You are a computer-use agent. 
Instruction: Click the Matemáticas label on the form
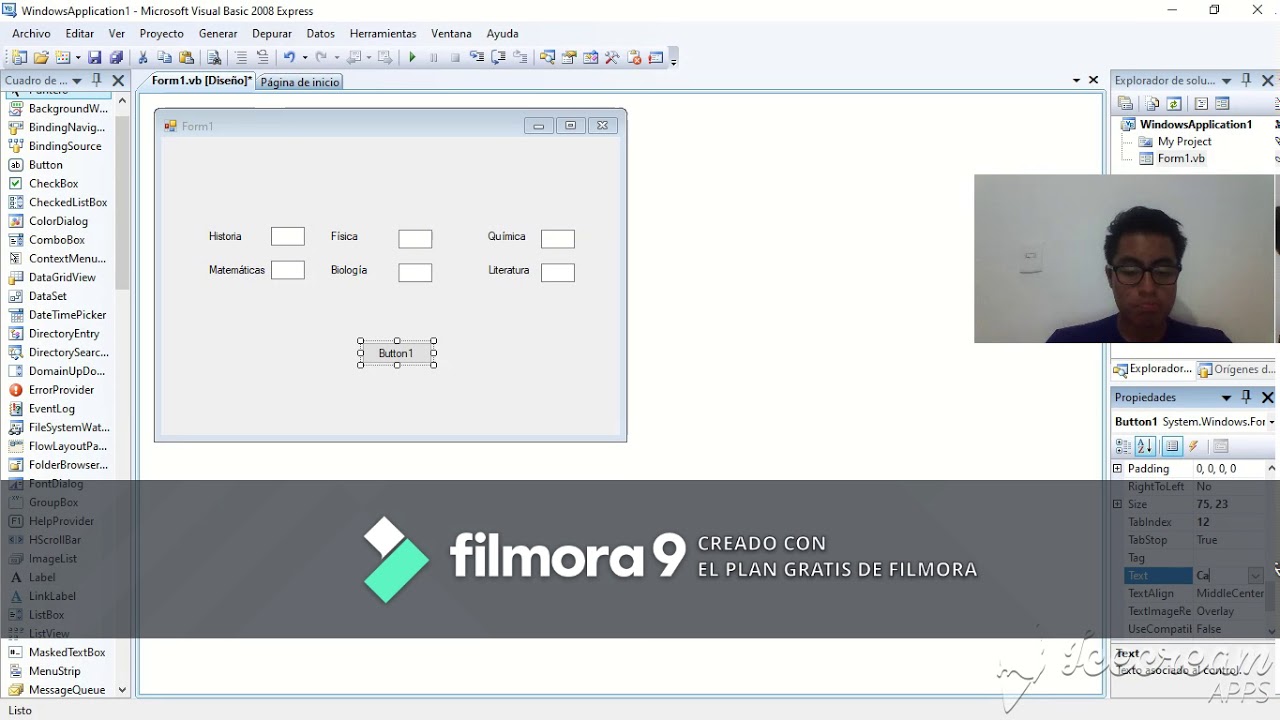point(237,270)
